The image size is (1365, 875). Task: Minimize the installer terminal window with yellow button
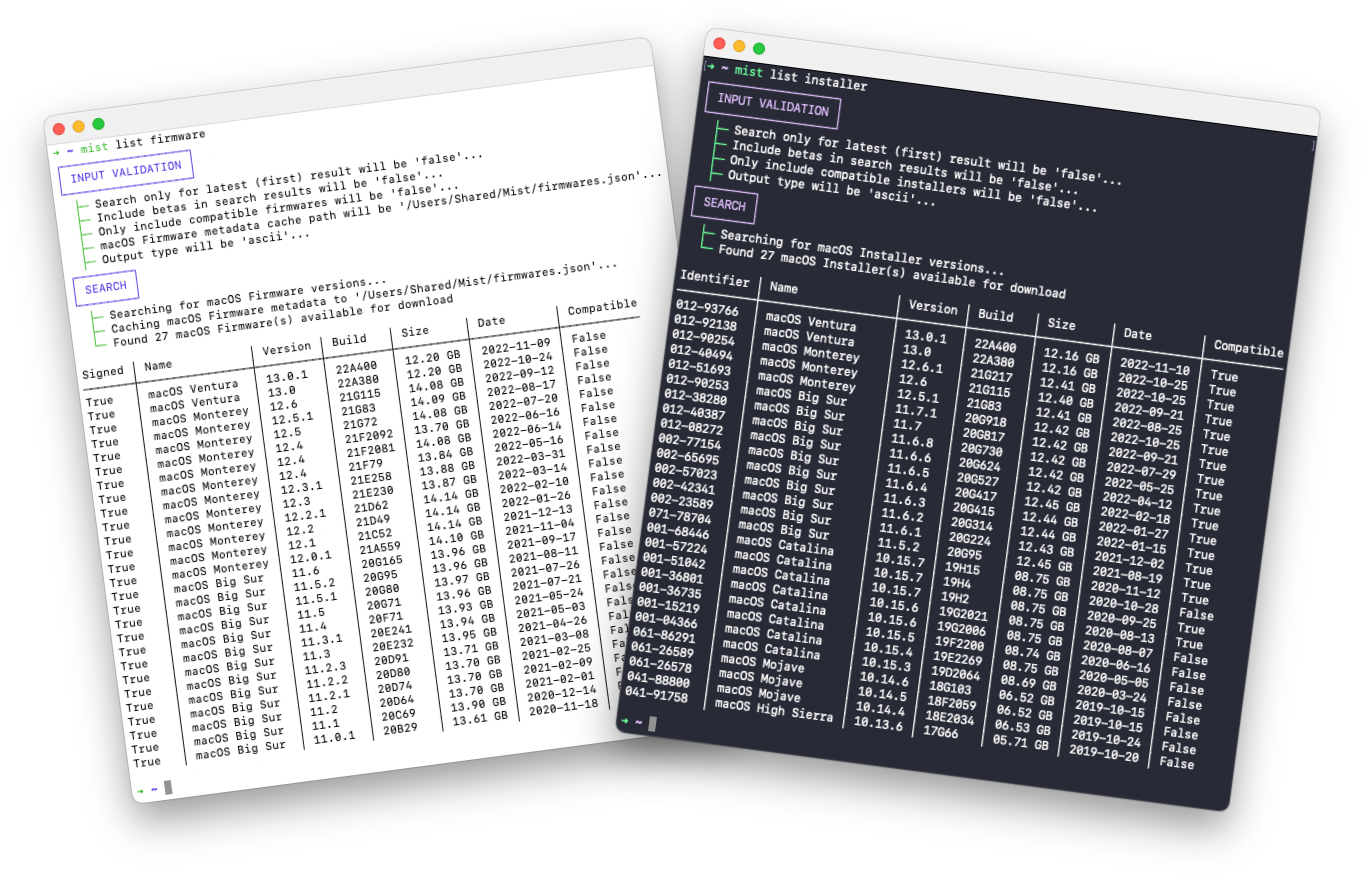739,46
